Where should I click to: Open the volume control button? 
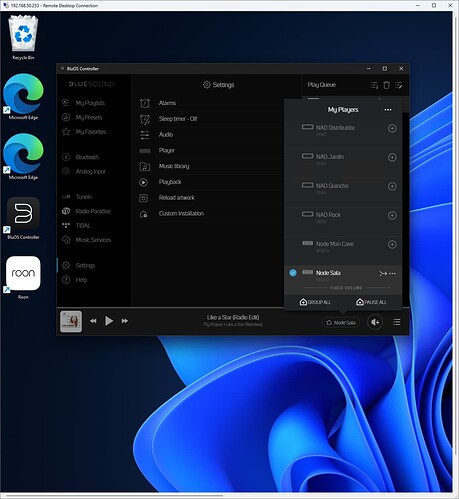375,322
